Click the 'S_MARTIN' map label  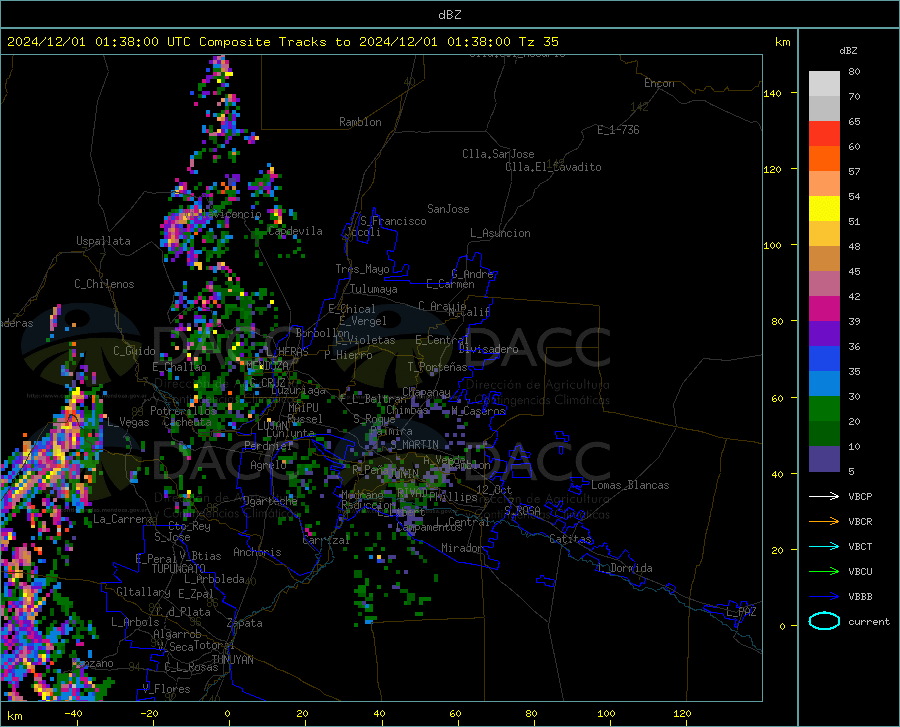pyautogui.click(x=414, y=445)
